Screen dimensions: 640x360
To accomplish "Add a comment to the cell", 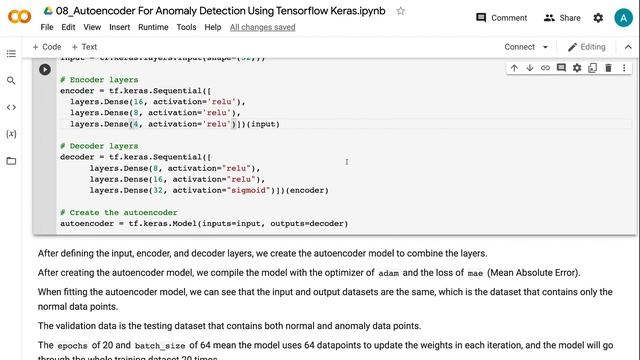I will click(561, 68).
